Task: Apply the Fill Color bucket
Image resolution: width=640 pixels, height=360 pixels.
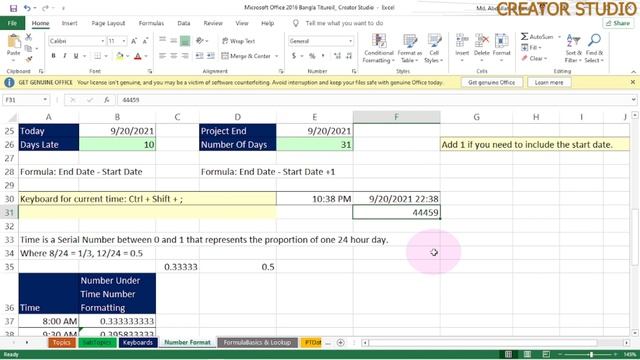Action: (x=120, y=56)
